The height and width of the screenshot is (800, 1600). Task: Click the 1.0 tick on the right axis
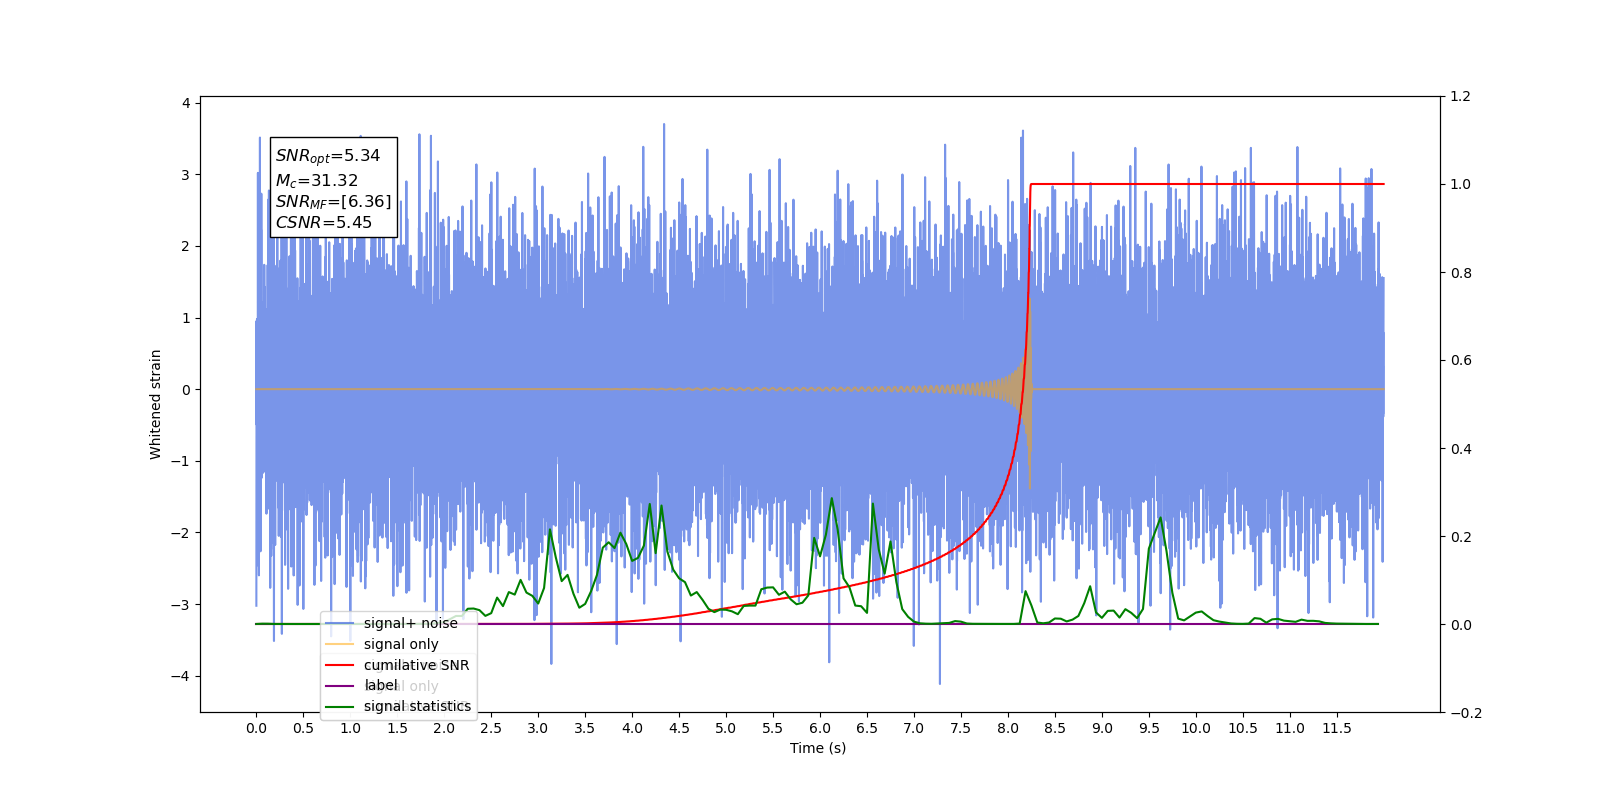pos(1461,185)
